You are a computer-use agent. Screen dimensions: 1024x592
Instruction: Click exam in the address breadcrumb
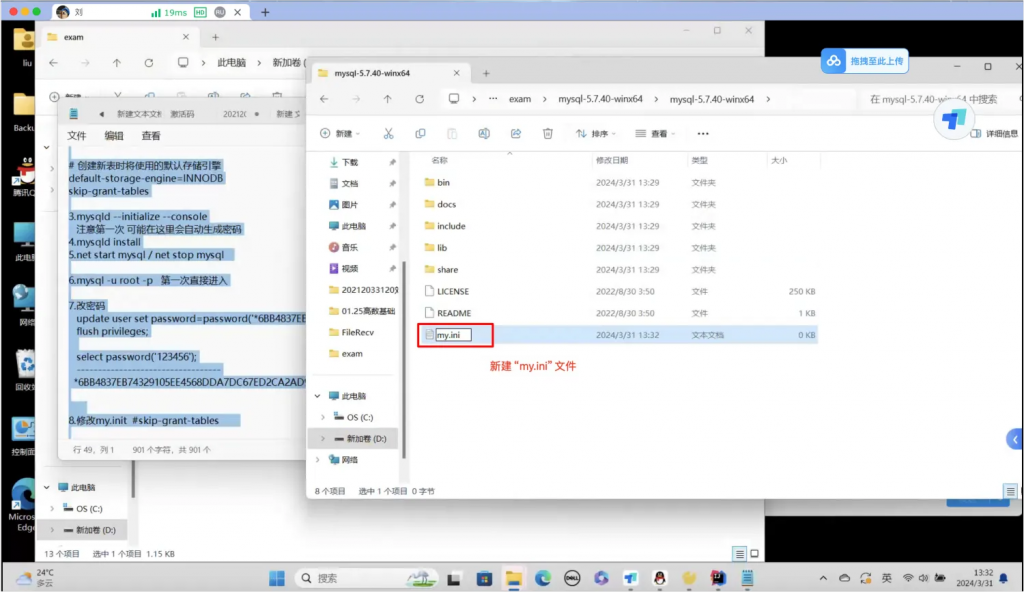[x=519, y=99]
